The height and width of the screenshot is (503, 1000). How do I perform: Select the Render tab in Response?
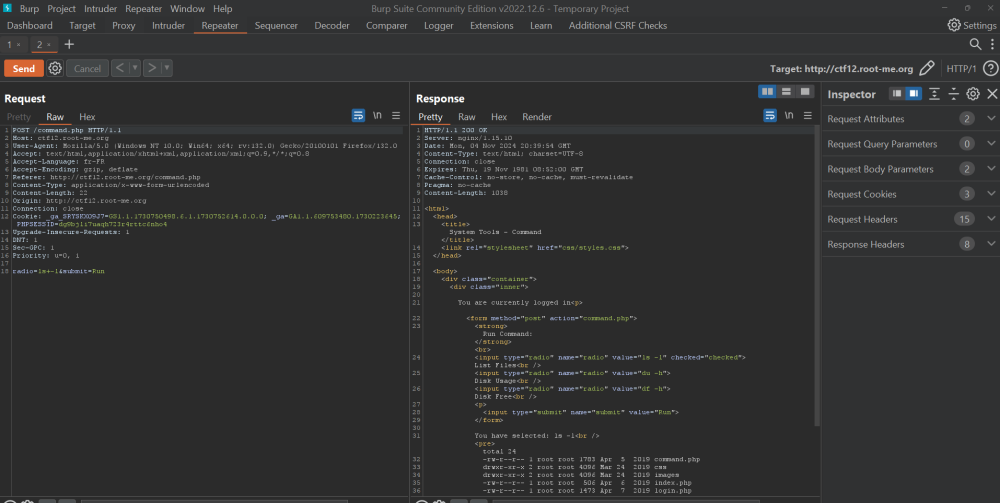(x=537, y=117)
